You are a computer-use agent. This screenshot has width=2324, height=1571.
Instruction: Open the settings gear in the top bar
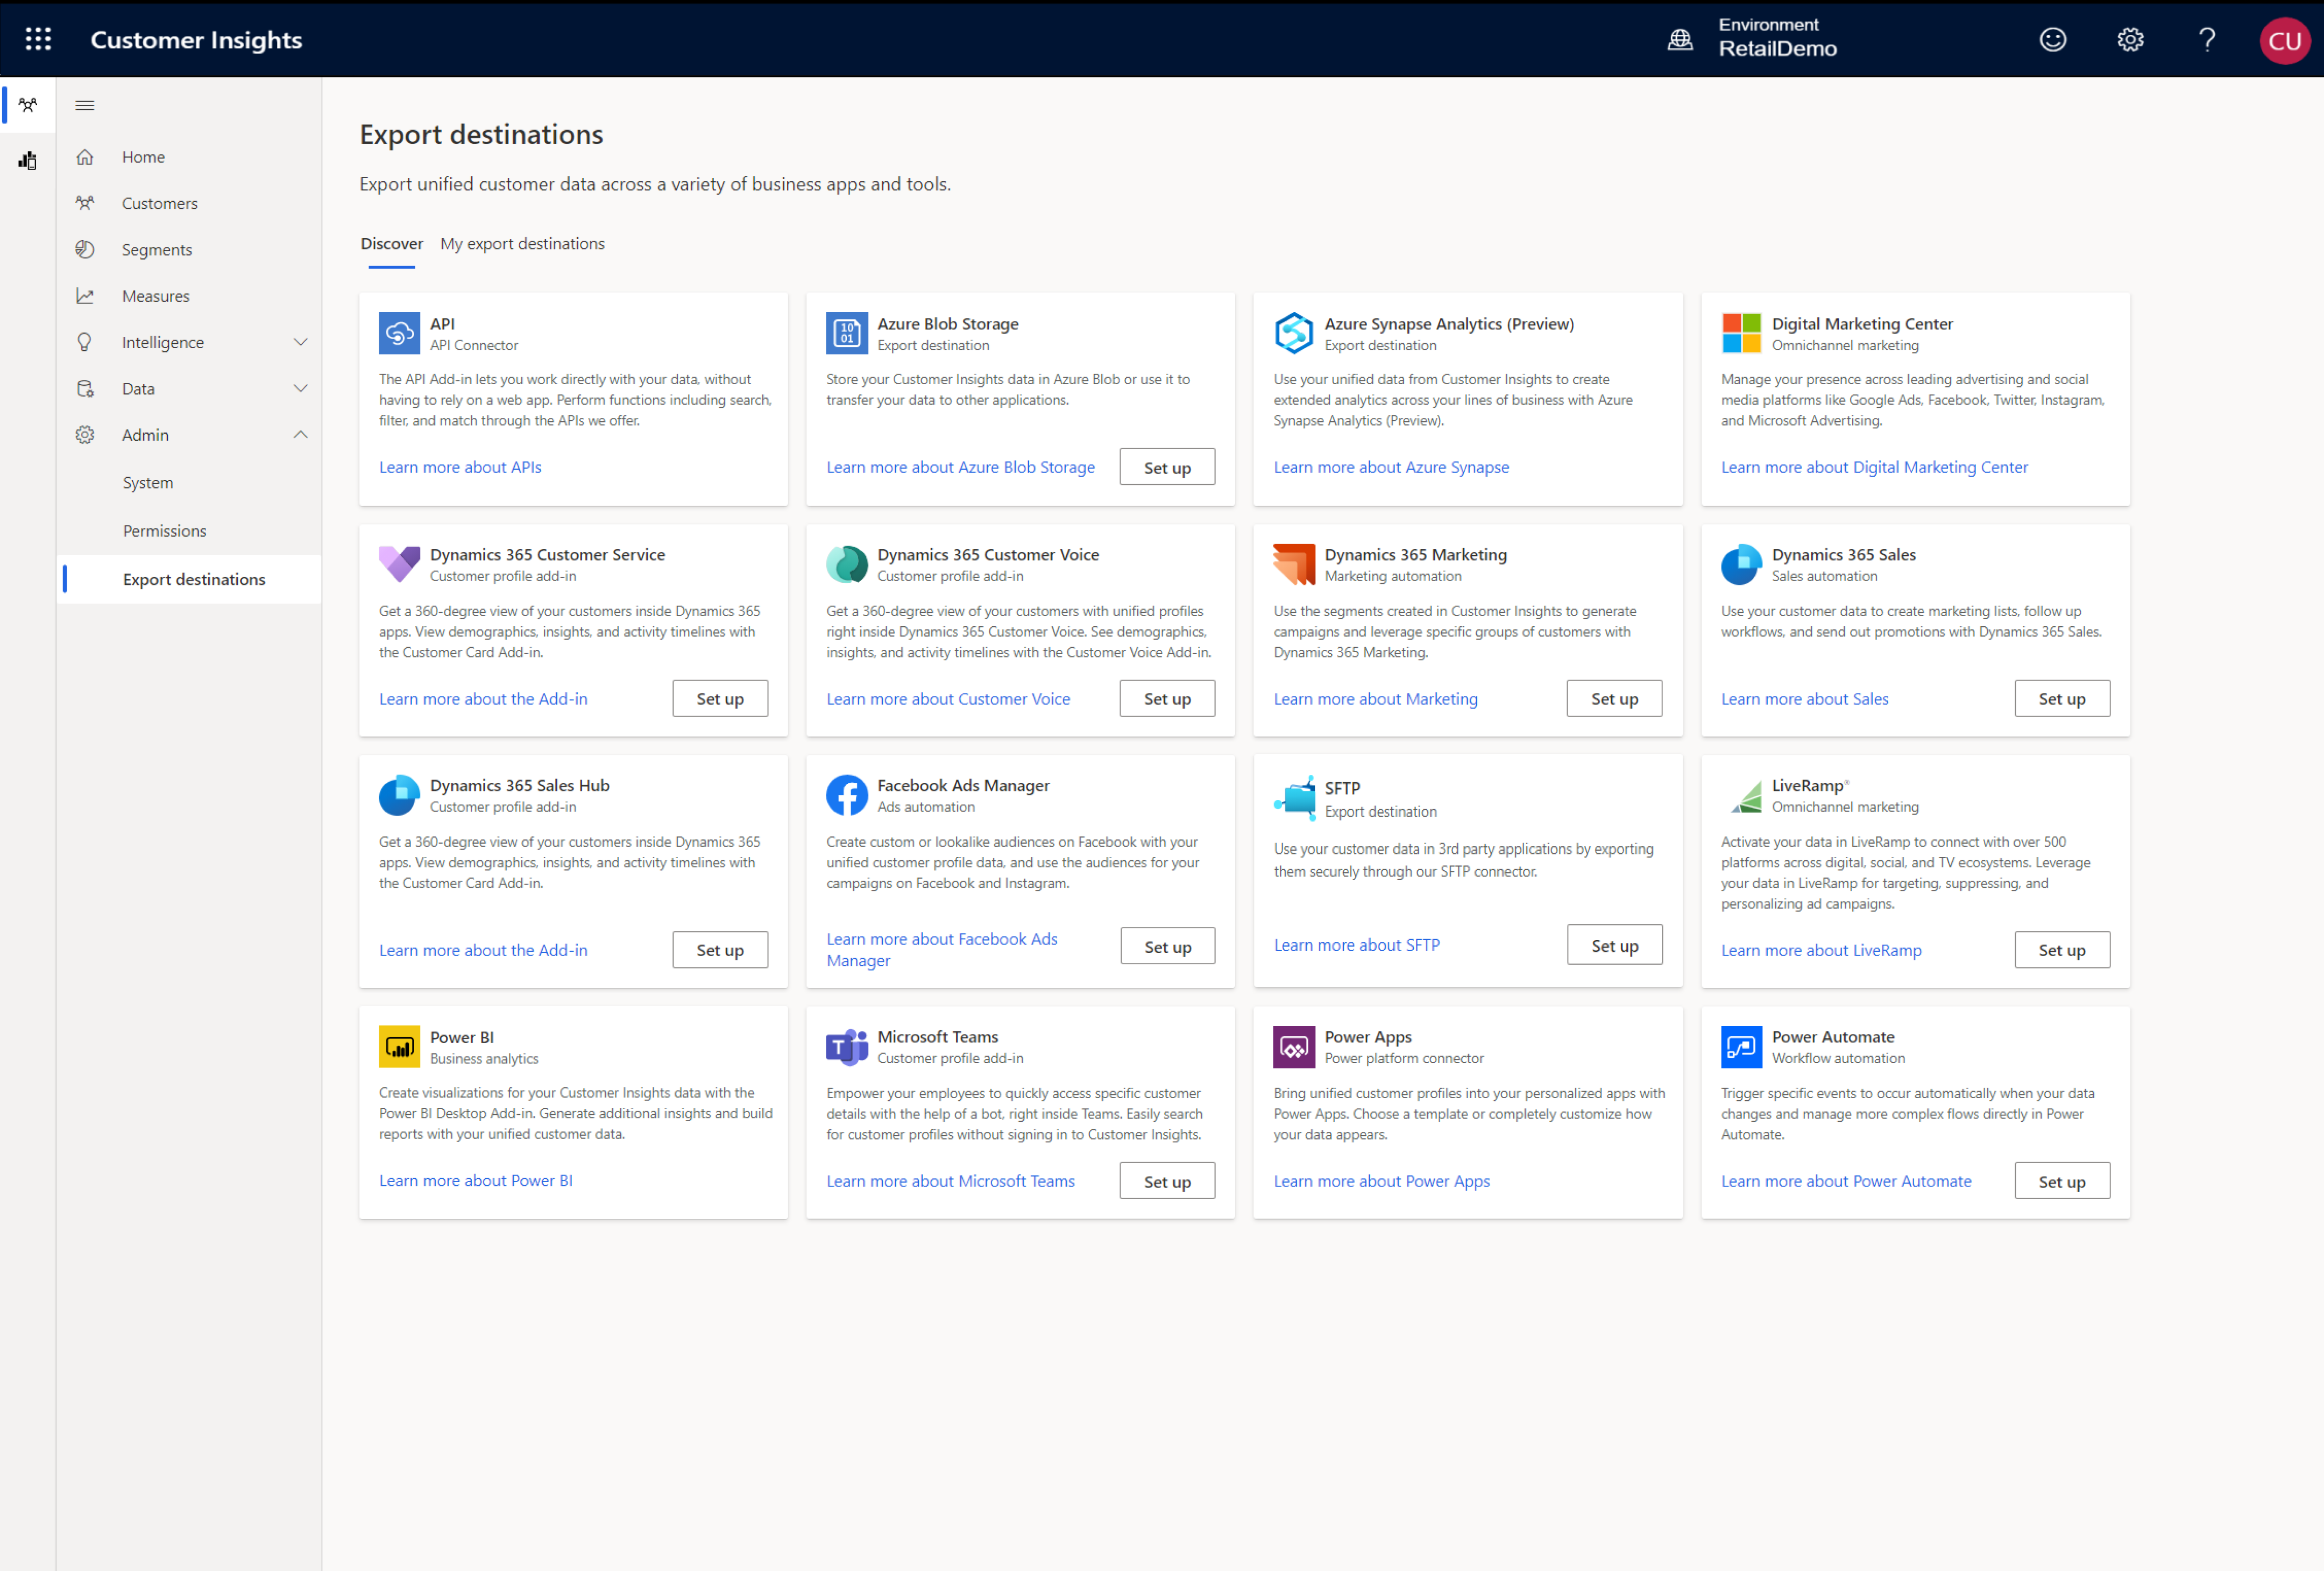click(2129, 39)
